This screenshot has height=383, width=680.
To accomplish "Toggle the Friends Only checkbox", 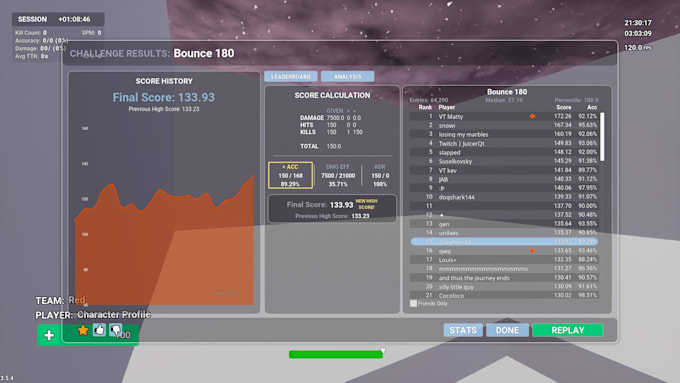I will coord(413,304).
